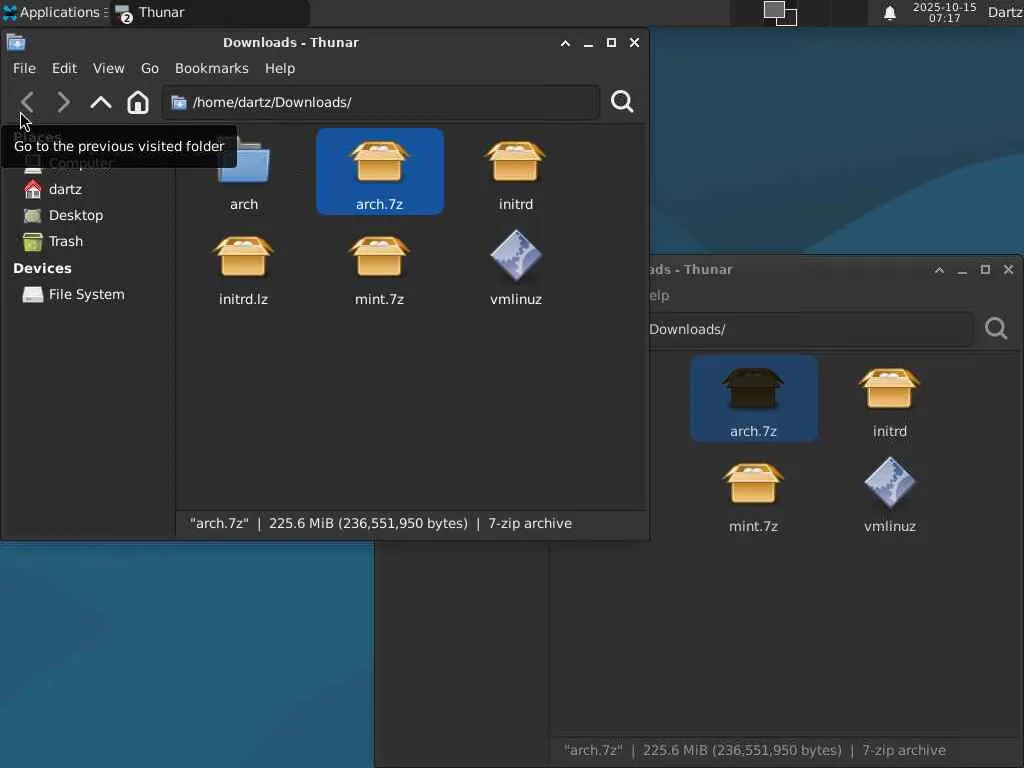The width and height of the screenshot is (1024, 768).
Task: Shade the front Thunar window with up arrow
Action: pos(566,43)
